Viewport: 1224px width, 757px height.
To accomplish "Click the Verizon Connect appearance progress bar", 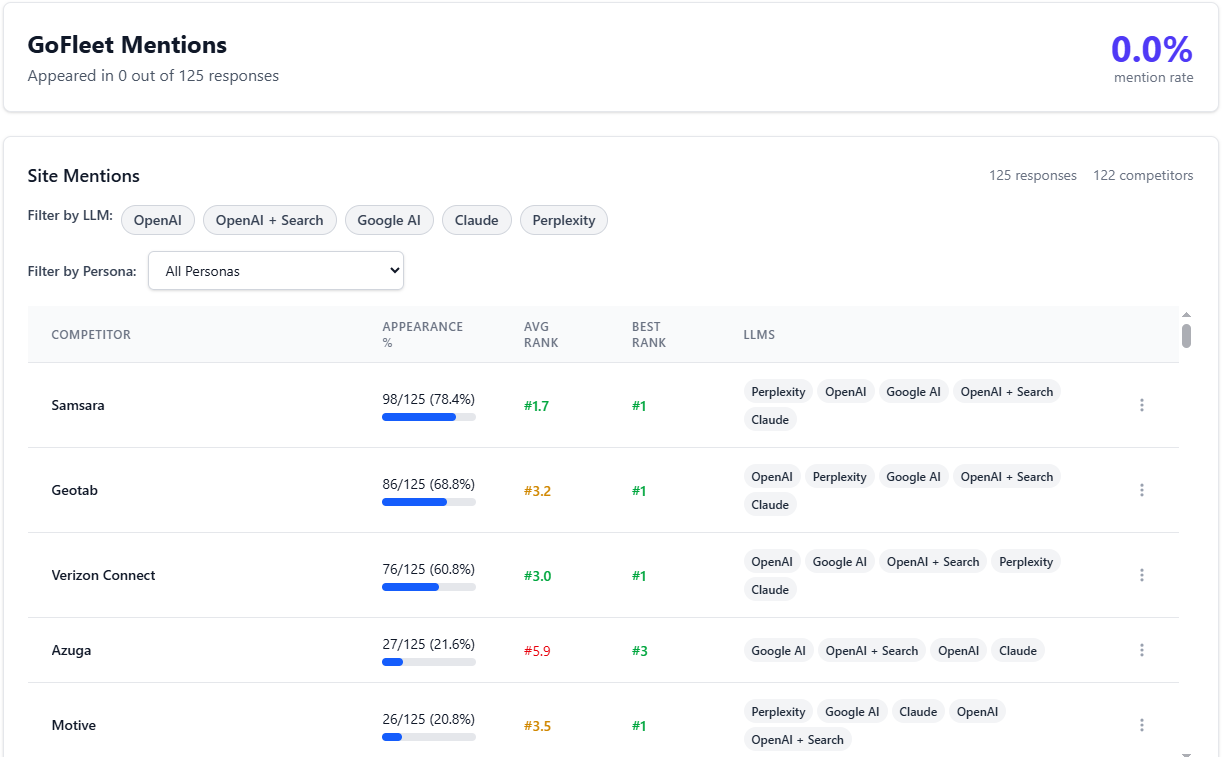I will coord(429,587).
